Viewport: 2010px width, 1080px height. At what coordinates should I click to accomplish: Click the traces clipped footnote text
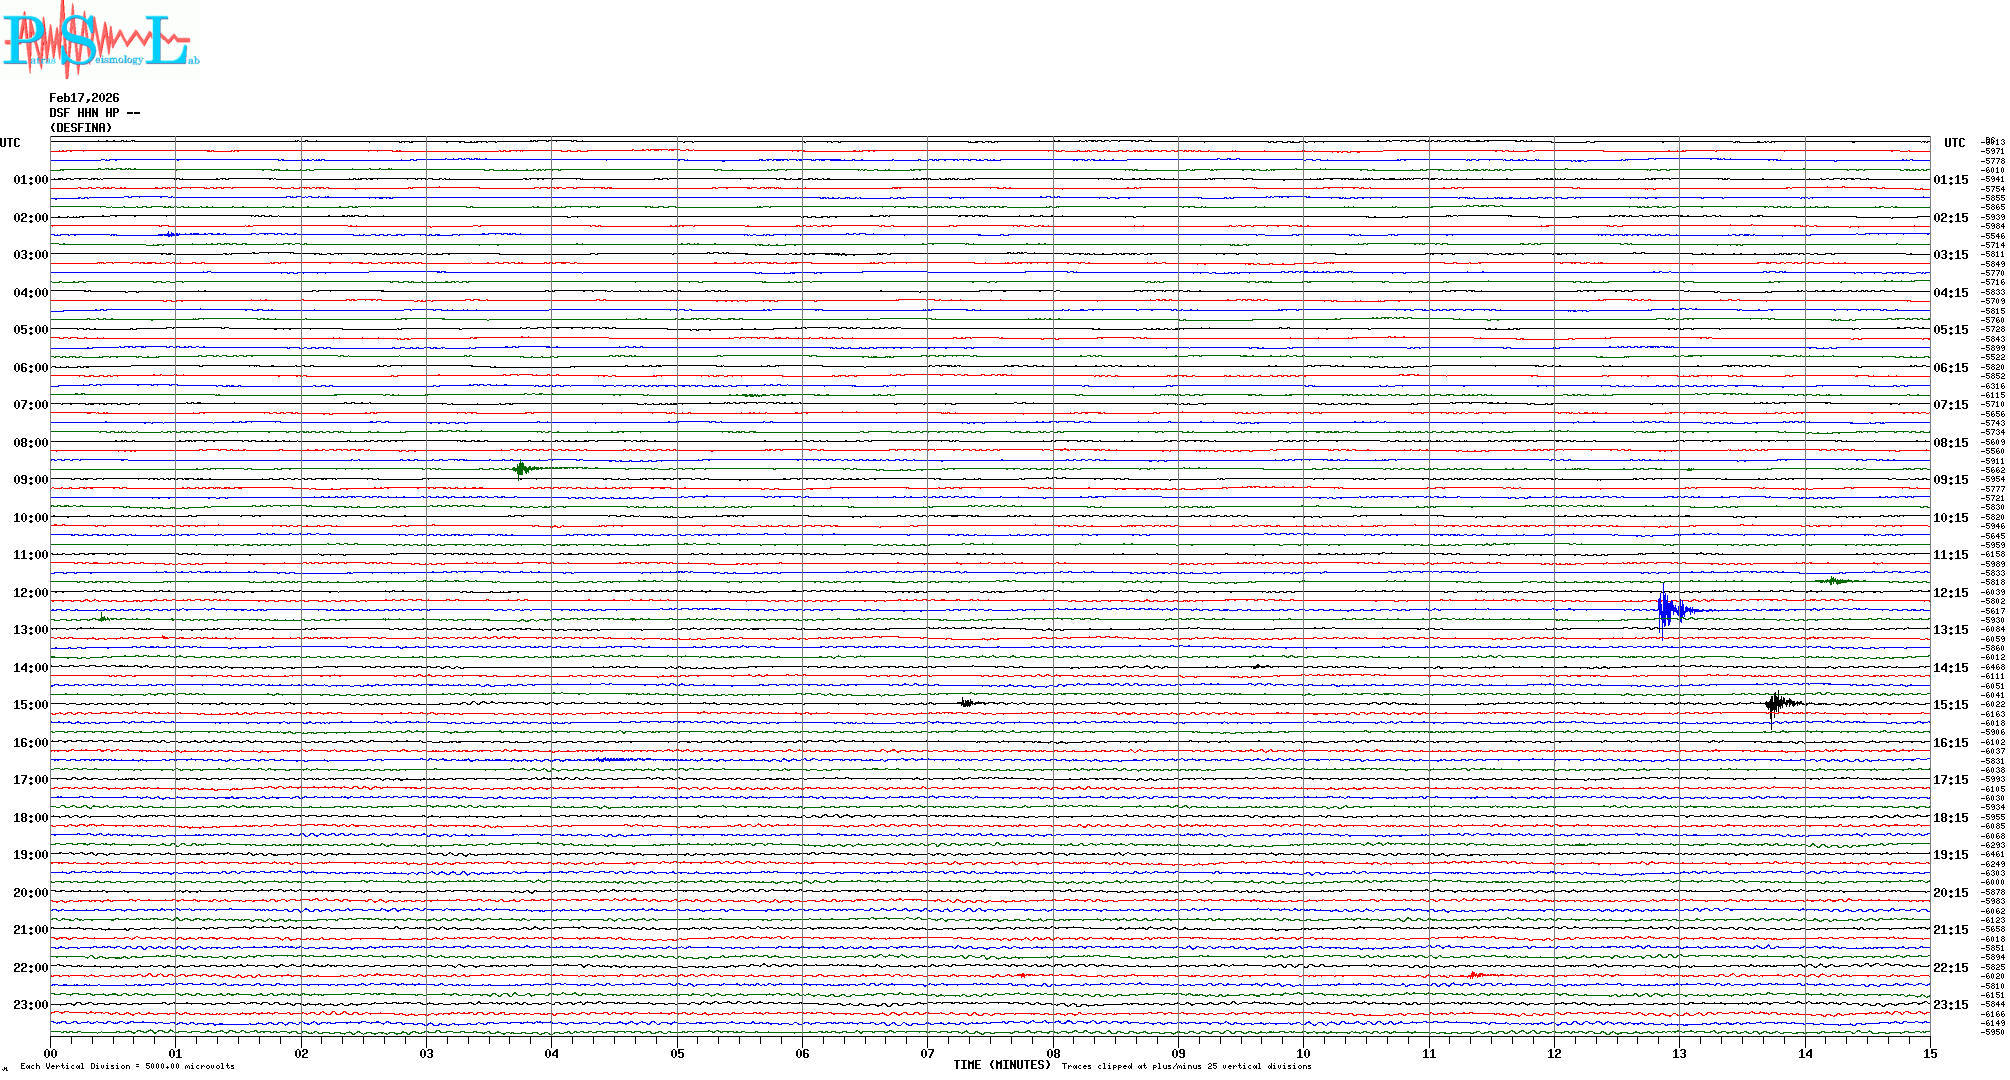point(1186,1066)
